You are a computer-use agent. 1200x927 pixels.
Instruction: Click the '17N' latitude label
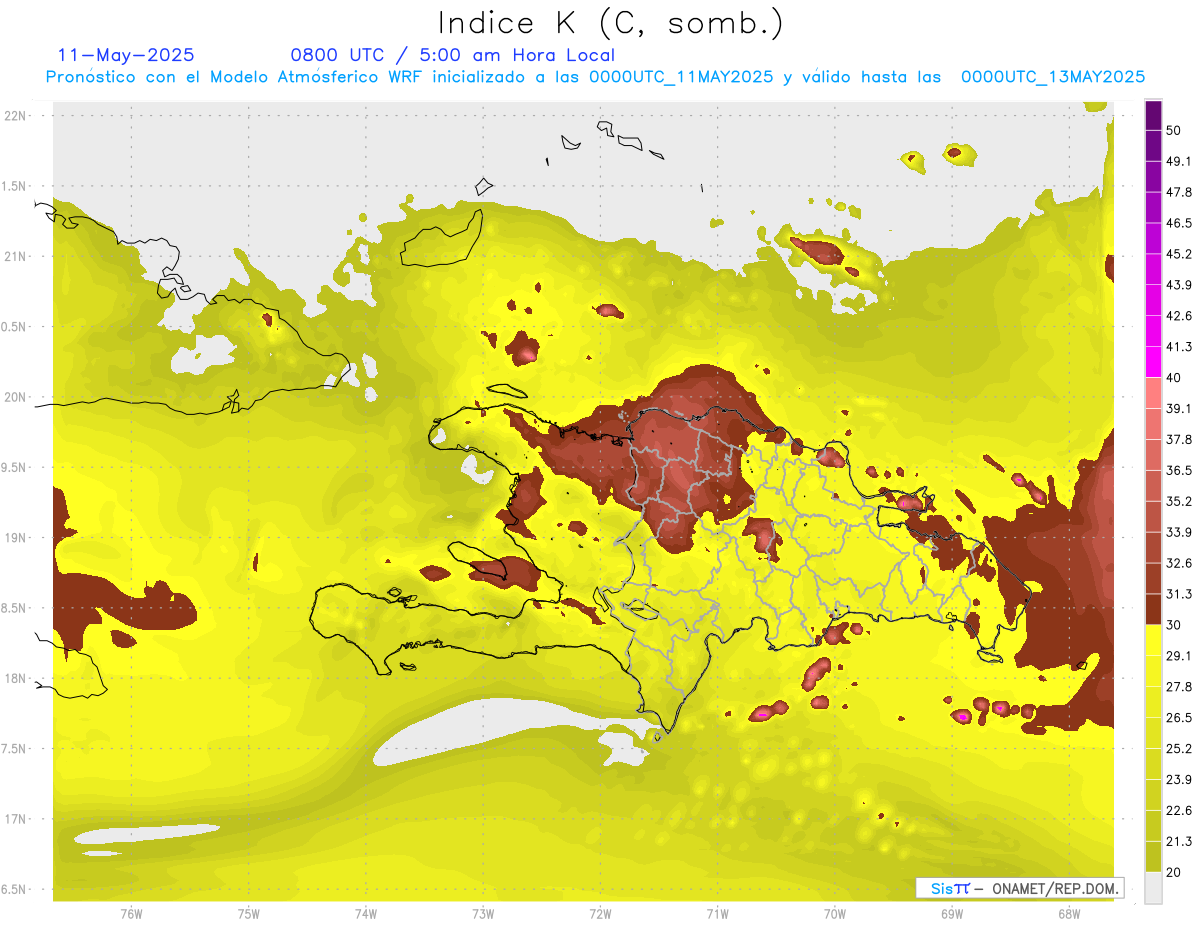tap(16, 819)
